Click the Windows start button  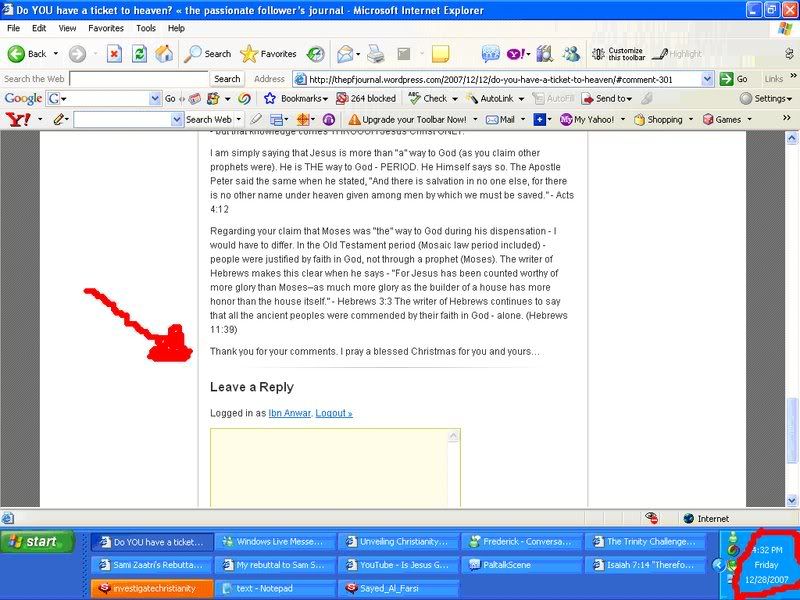(x=38, y=541)
